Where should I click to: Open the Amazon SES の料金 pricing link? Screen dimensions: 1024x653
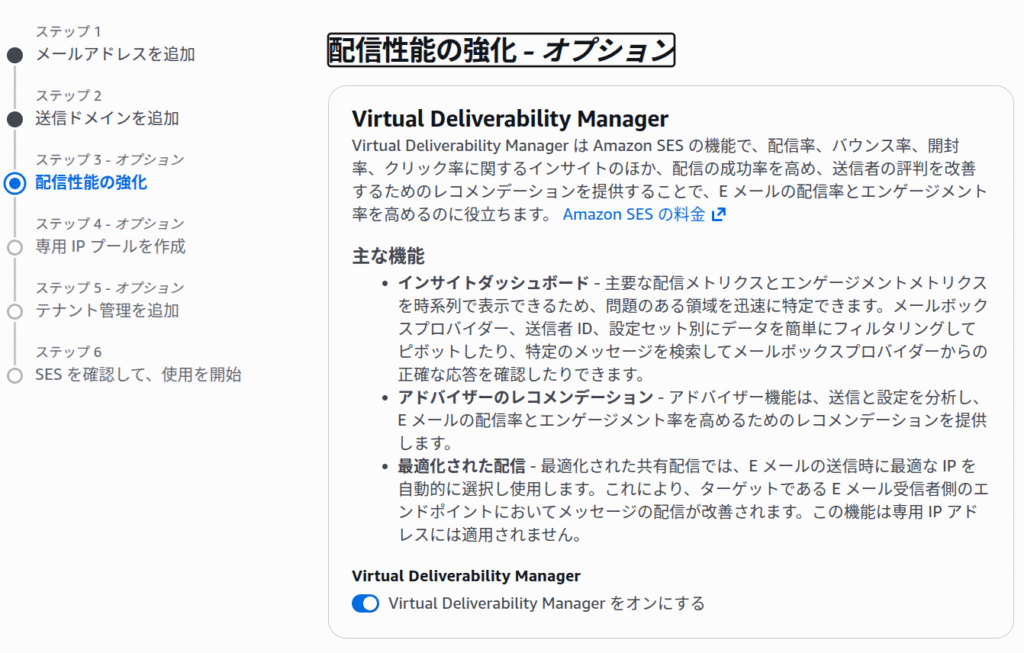[633, 214]
